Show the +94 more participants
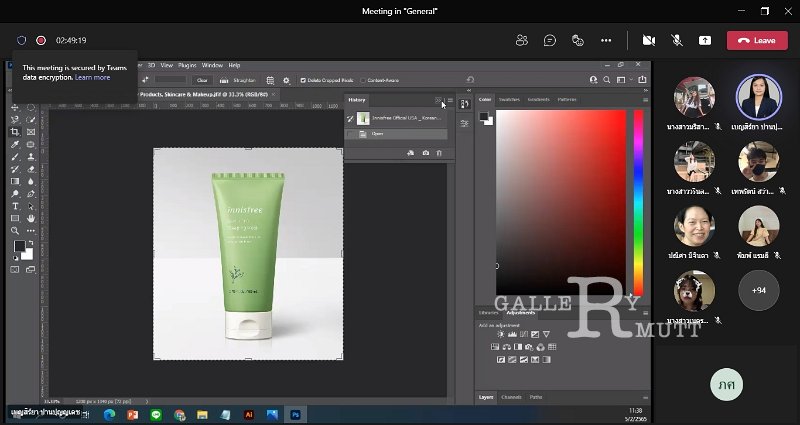Screen dimensions: 800x425 tap(758, 290)
